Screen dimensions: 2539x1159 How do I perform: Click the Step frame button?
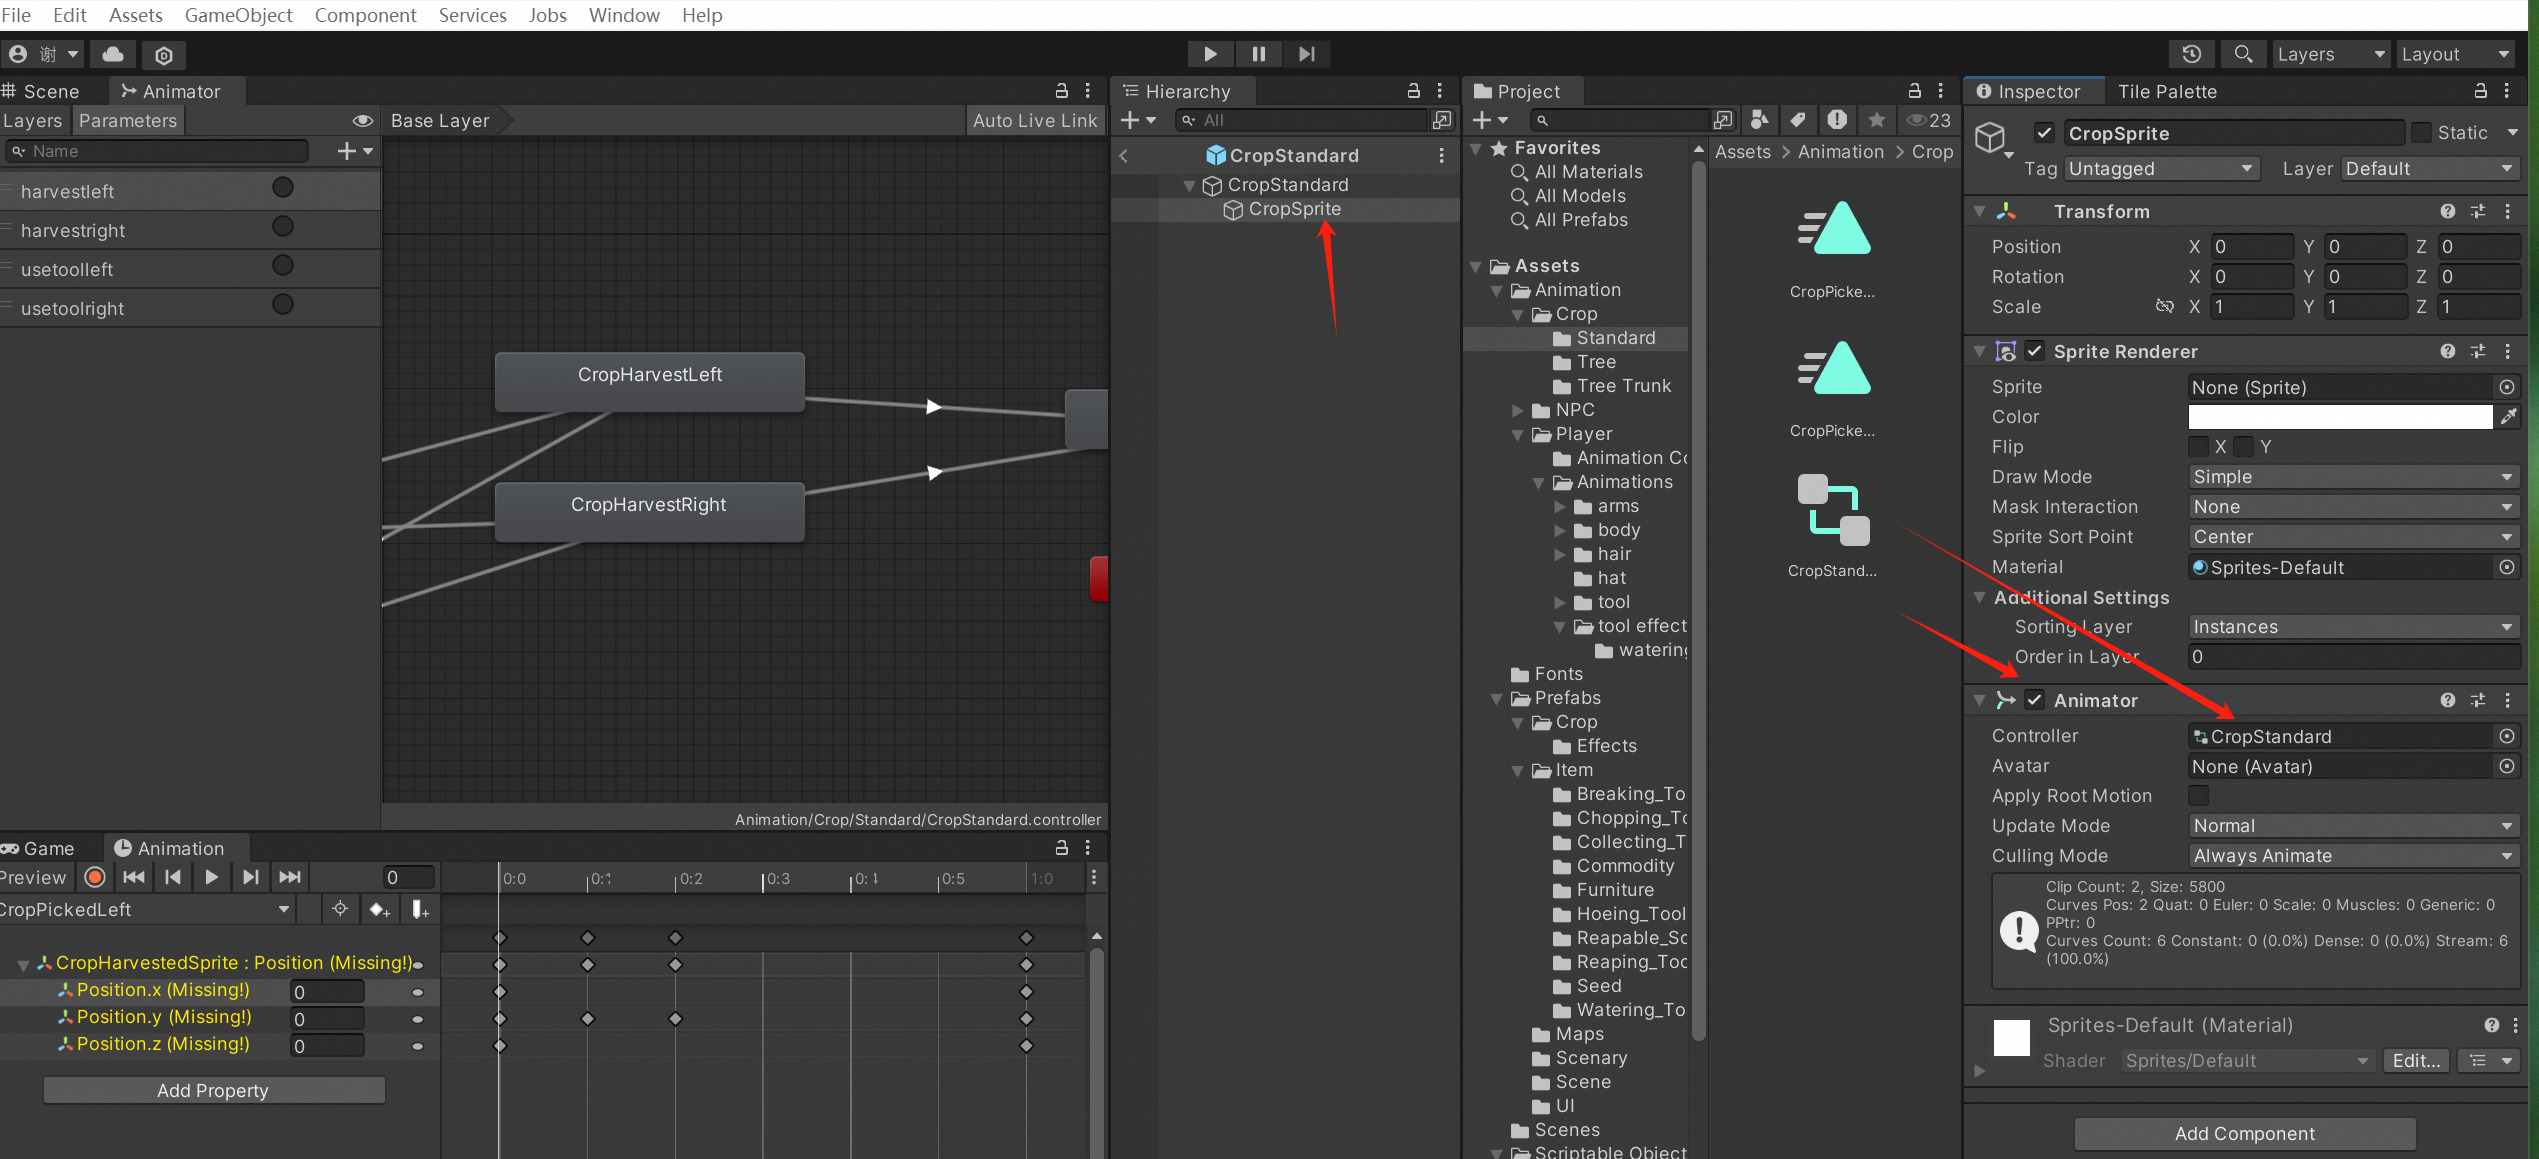point(1306,54)
